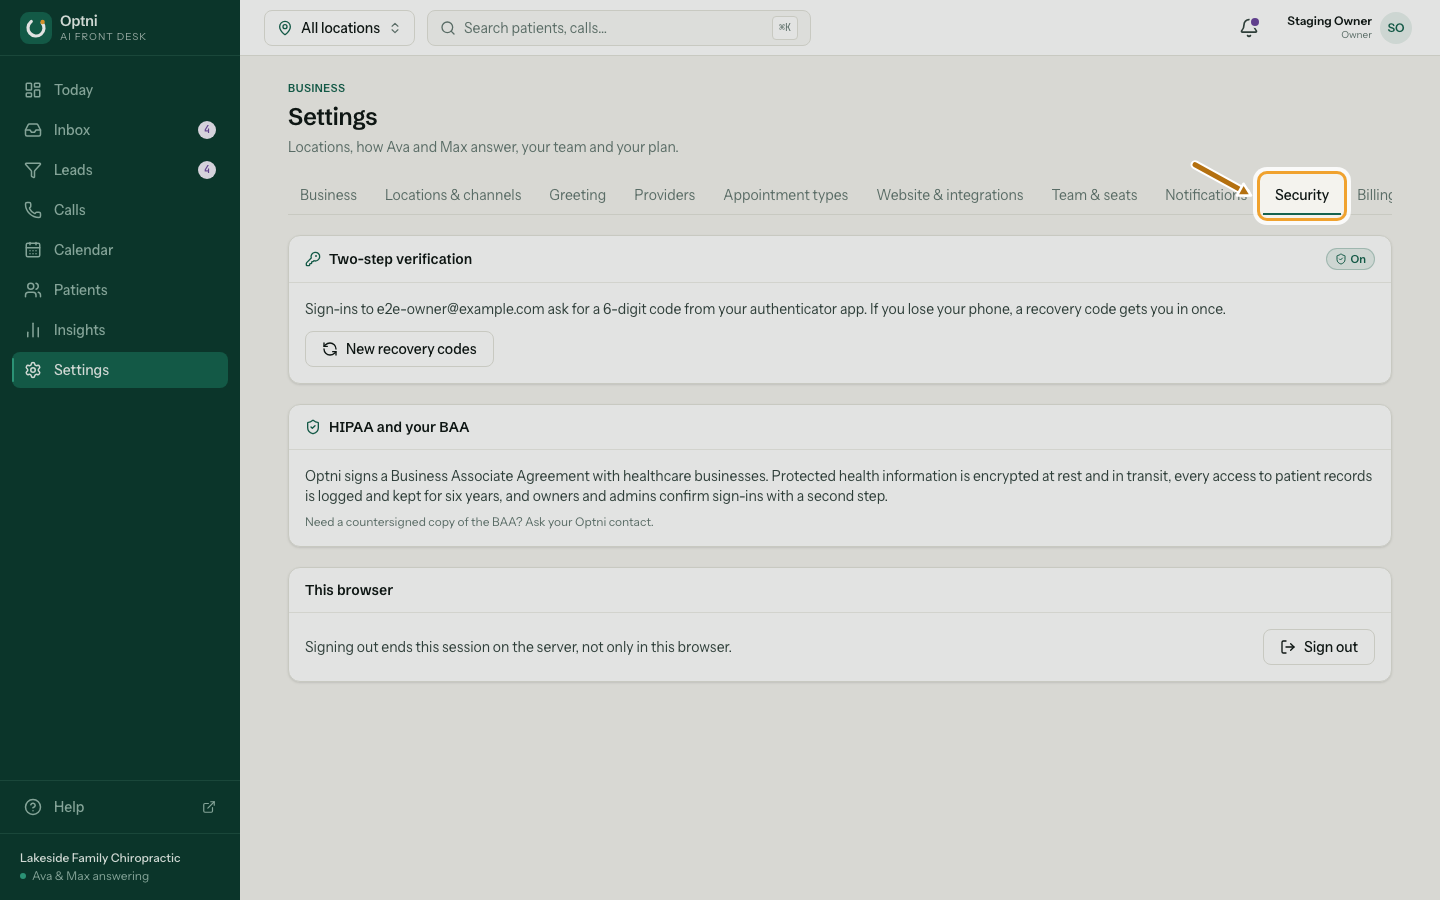Click the 'HIPAA and your BAA' heading
This screenshot has width=1440, height=900.
[399, 427]
